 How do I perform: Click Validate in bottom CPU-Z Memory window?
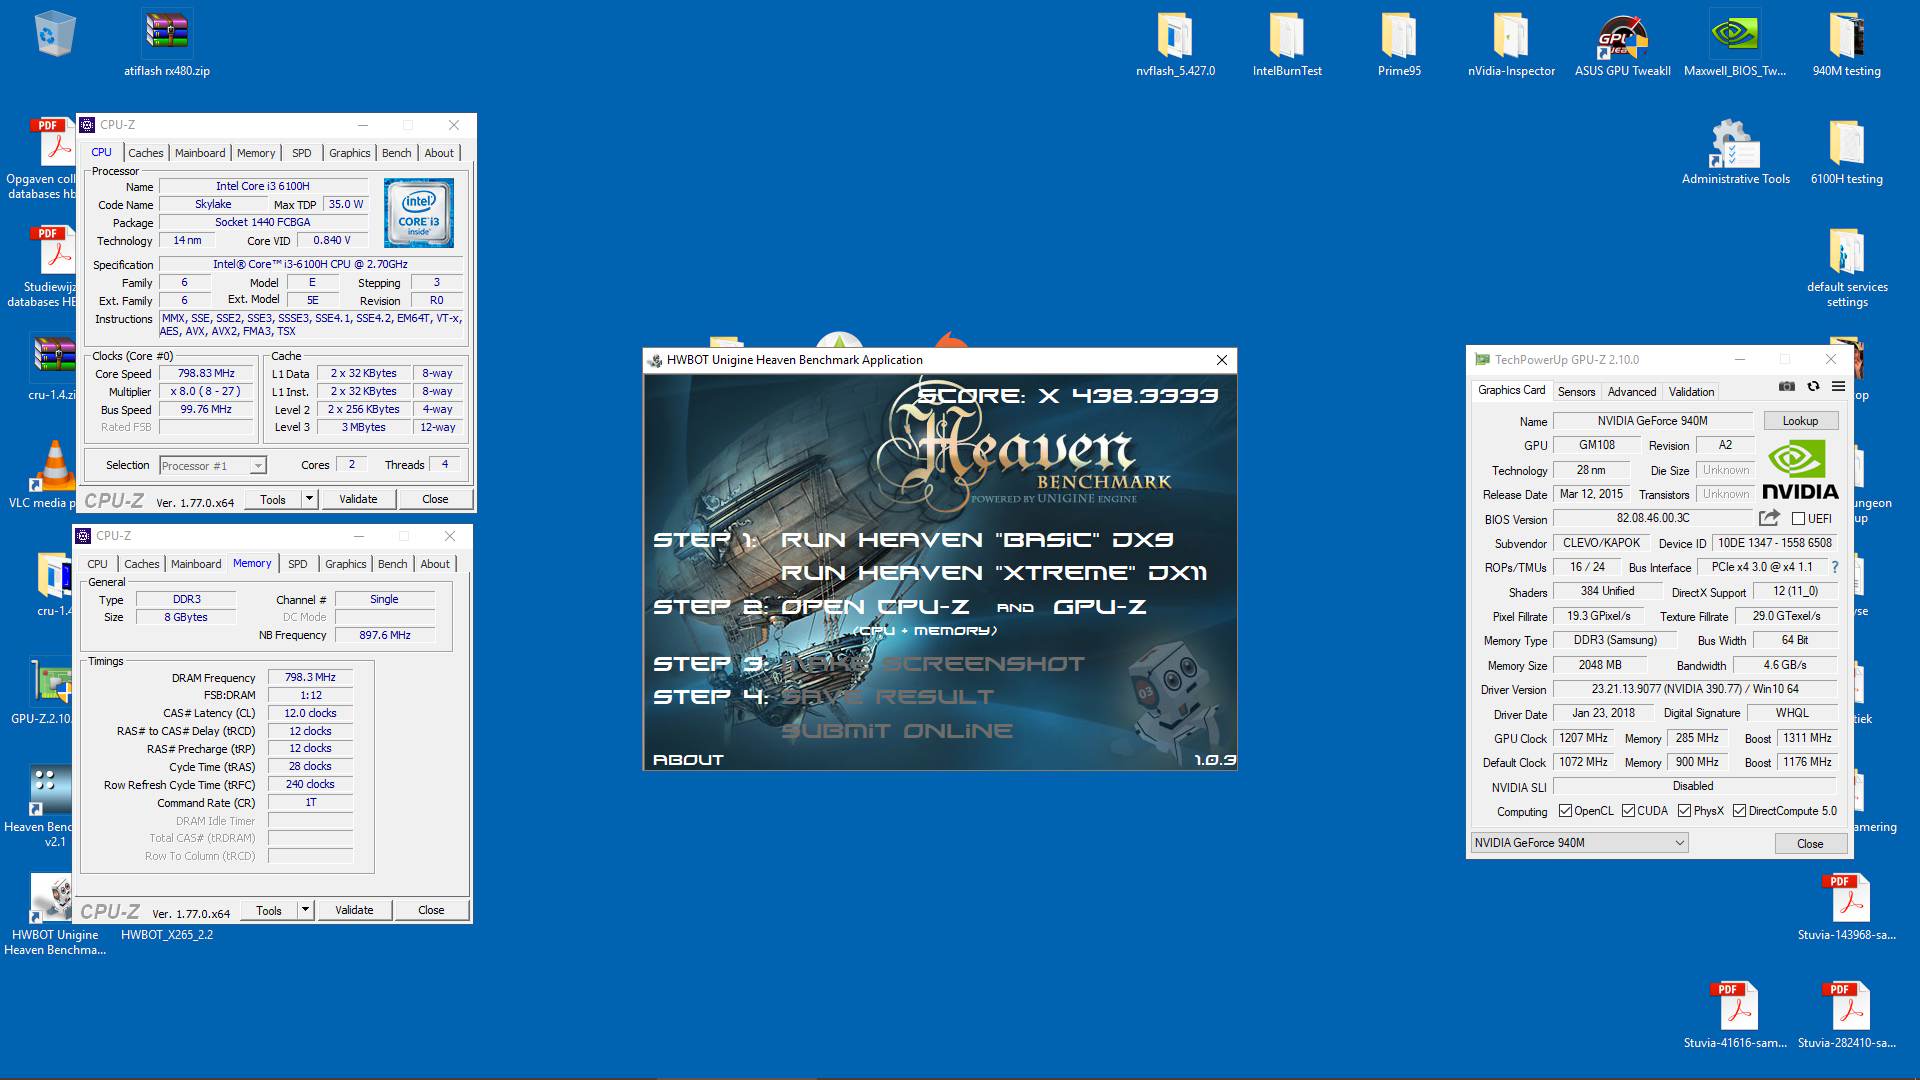pyautogui.click(x=354, y=910)
